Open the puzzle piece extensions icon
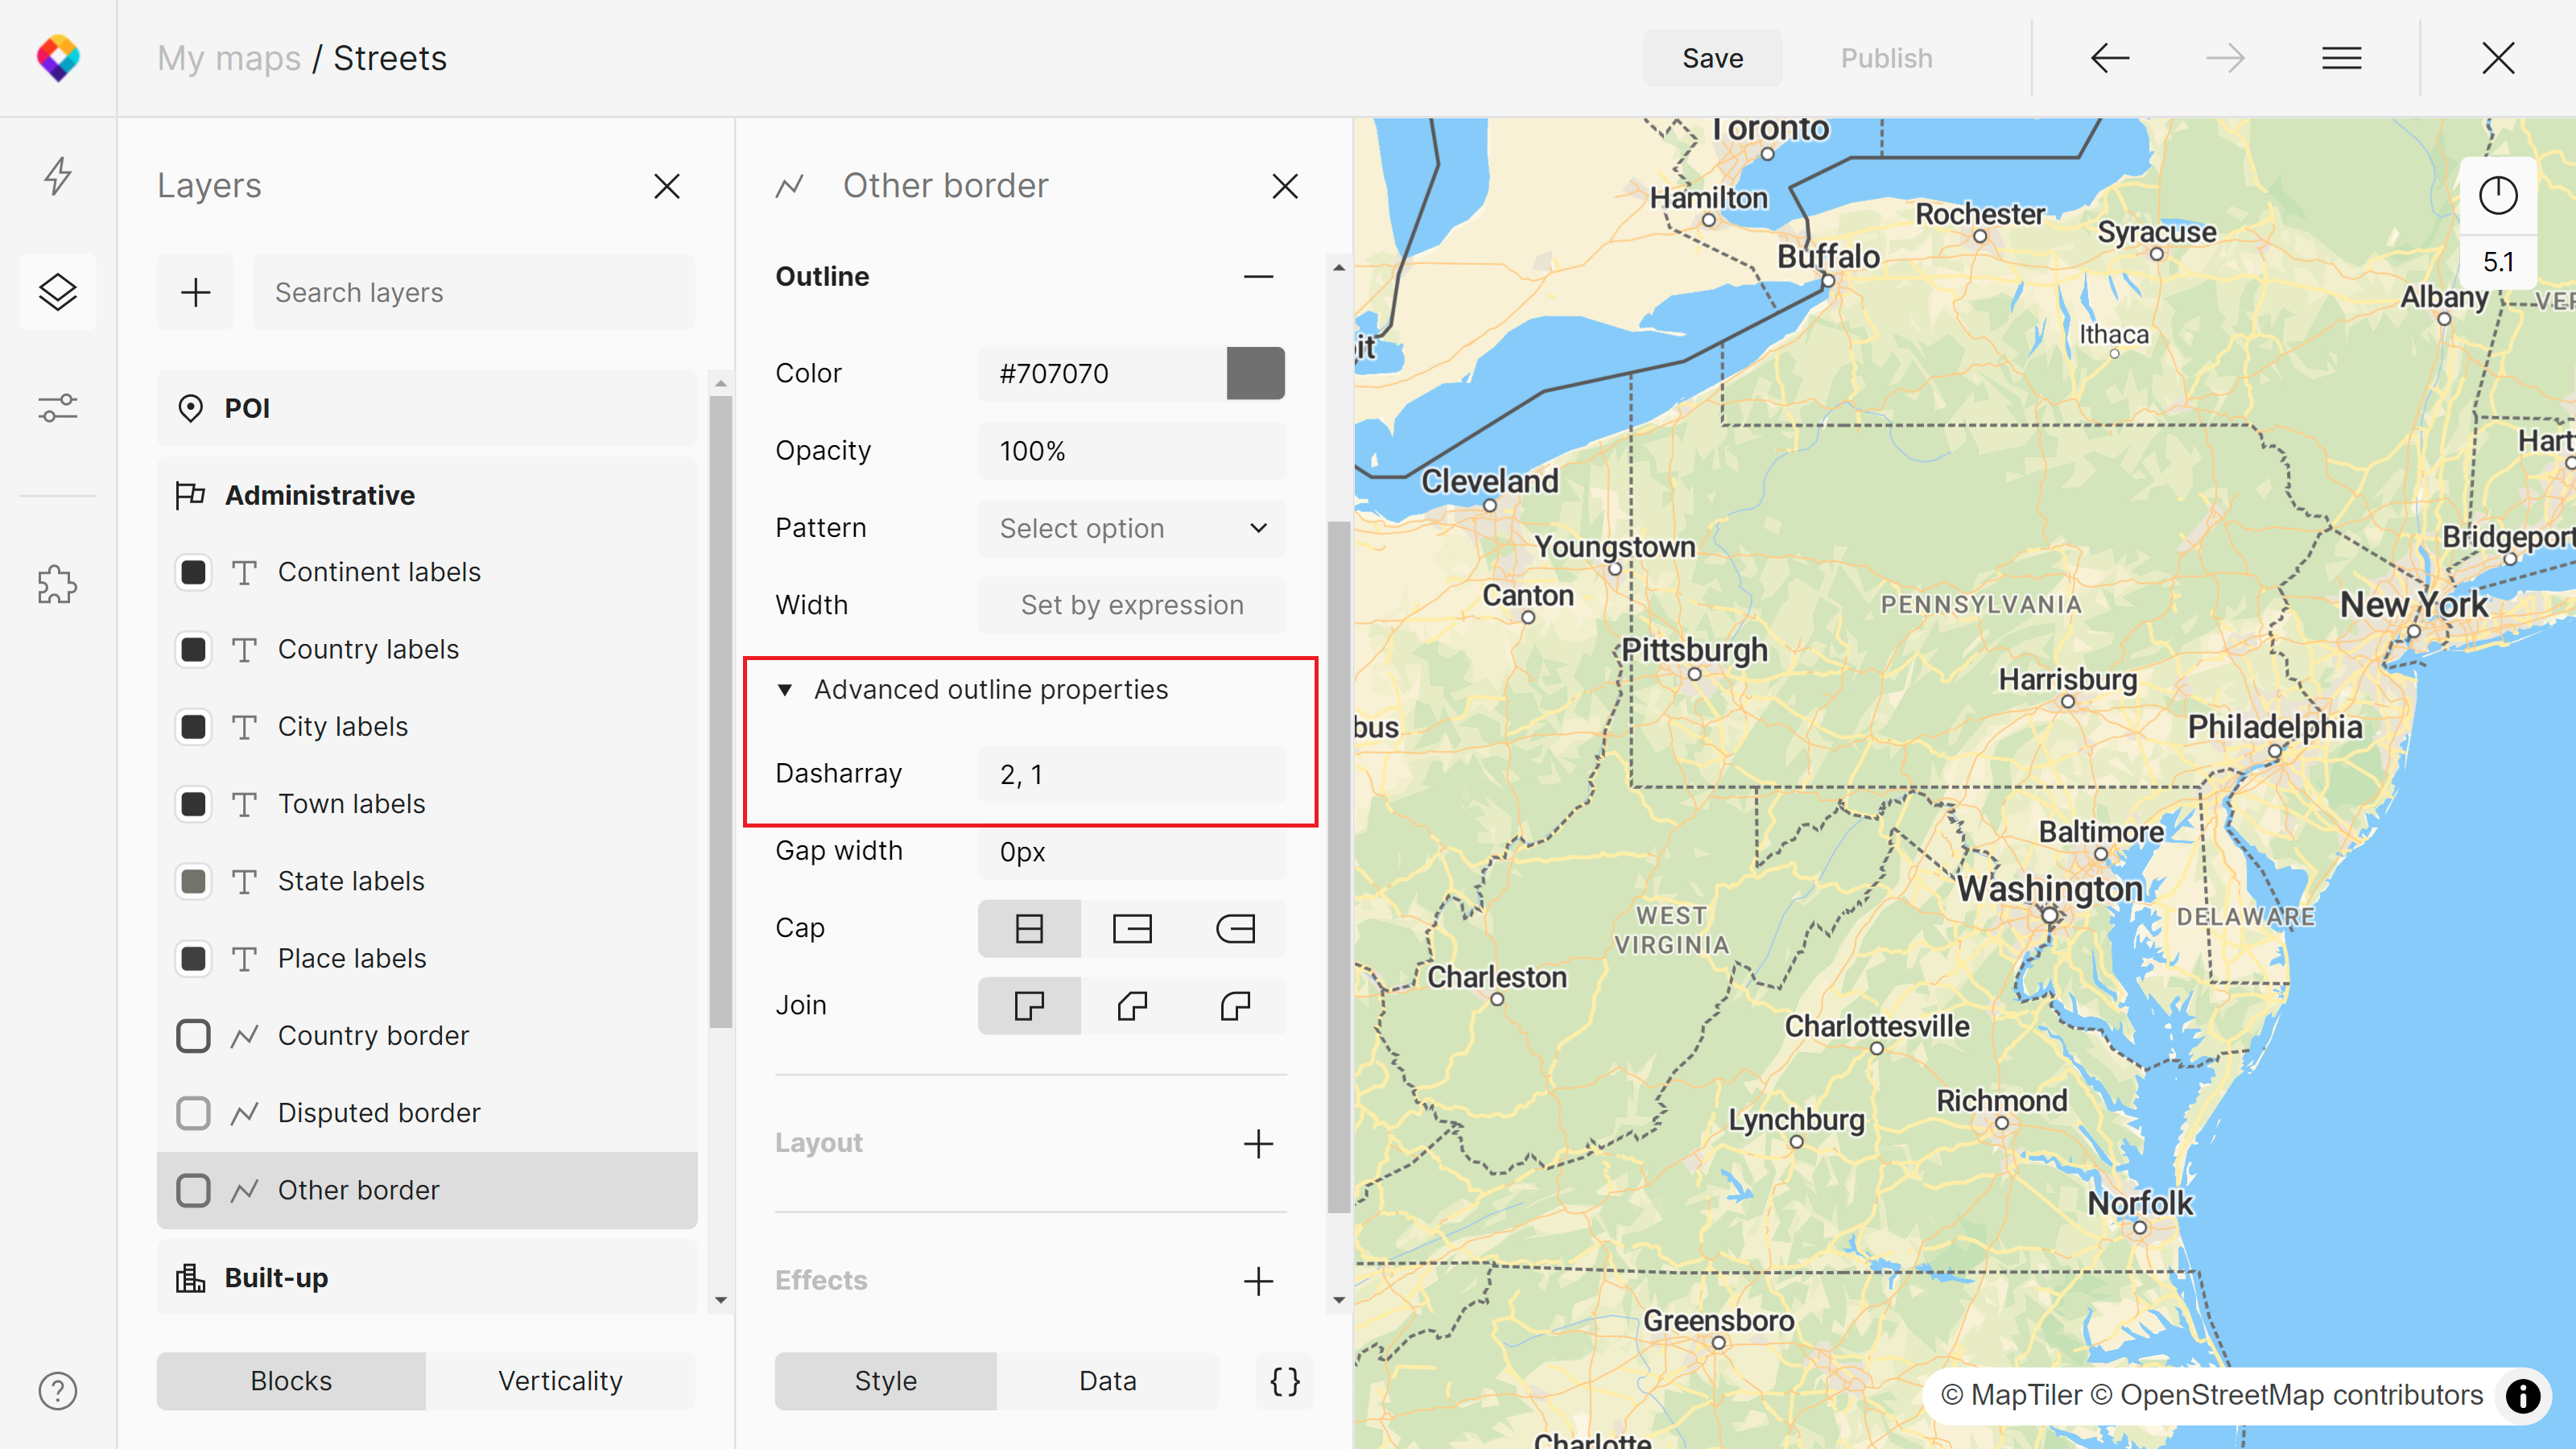2576x1449 pixels. click(x=58, y=585)
